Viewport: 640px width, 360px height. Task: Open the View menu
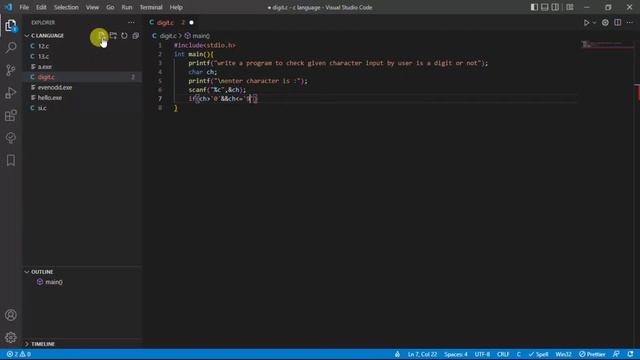pos(92,7)
